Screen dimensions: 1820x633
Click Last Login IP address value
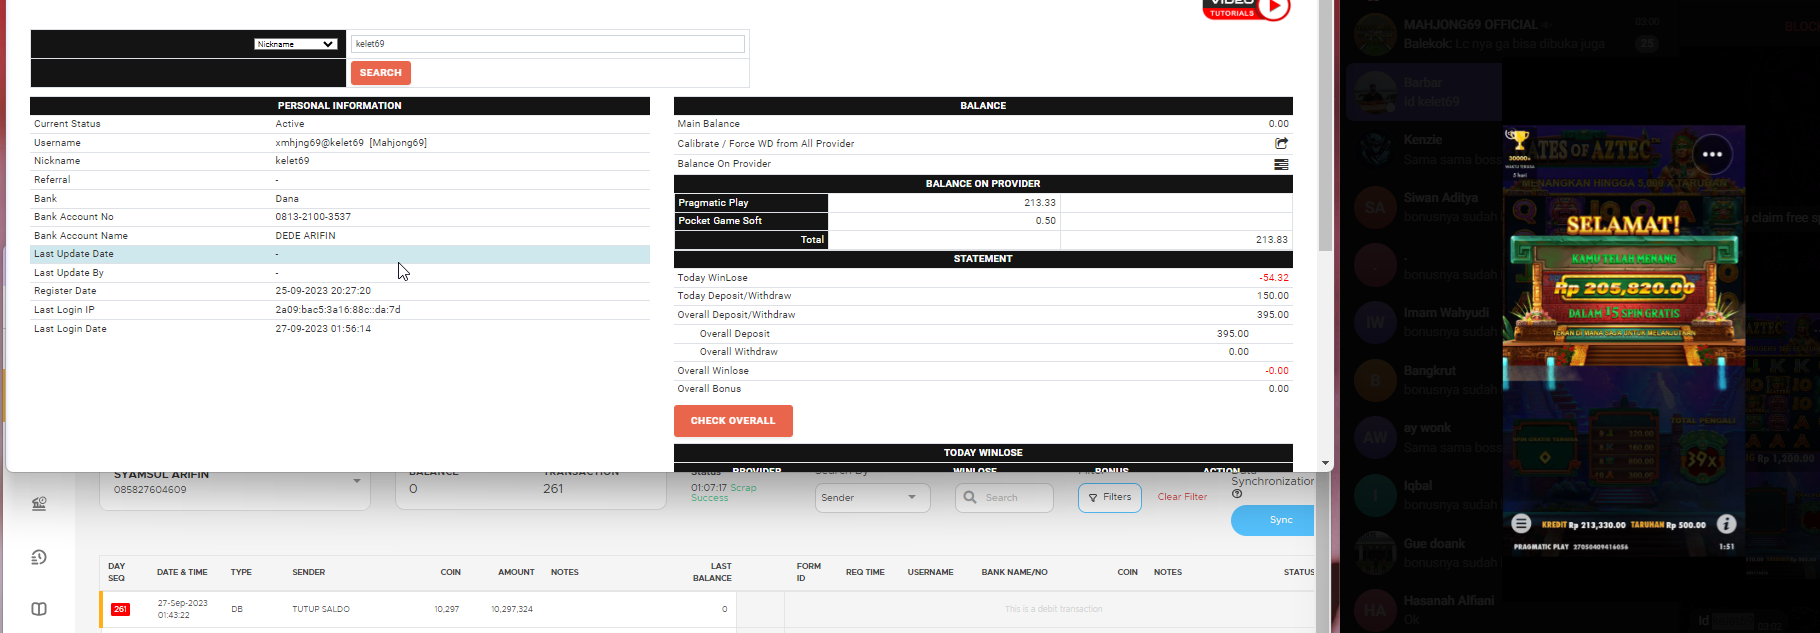click(x=338, y=310)
